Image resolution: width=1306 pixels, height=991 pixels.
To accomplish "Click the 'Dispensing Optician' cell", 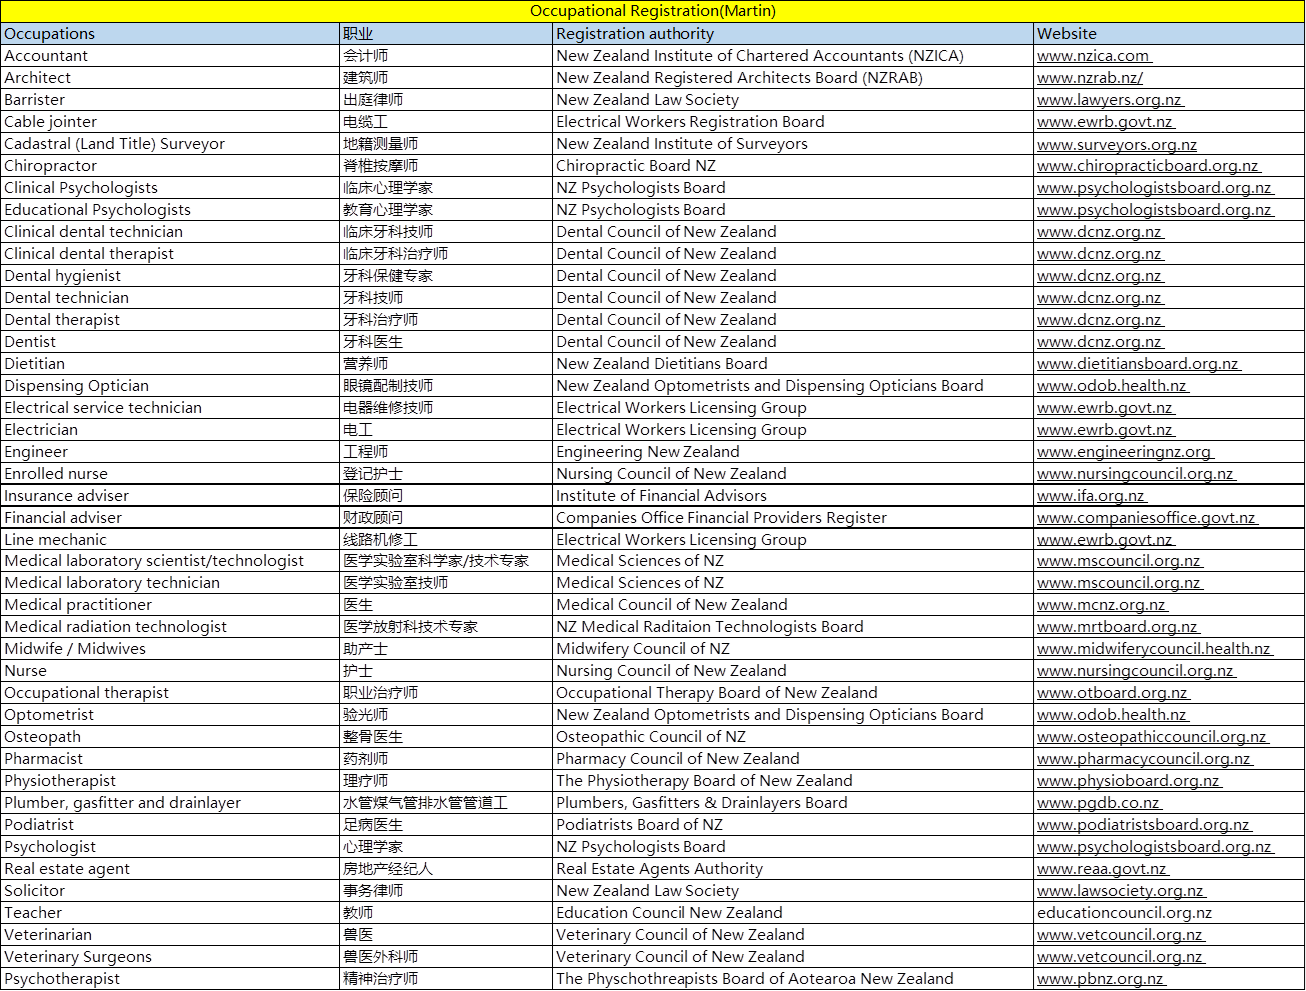I will tap(171, 386).
